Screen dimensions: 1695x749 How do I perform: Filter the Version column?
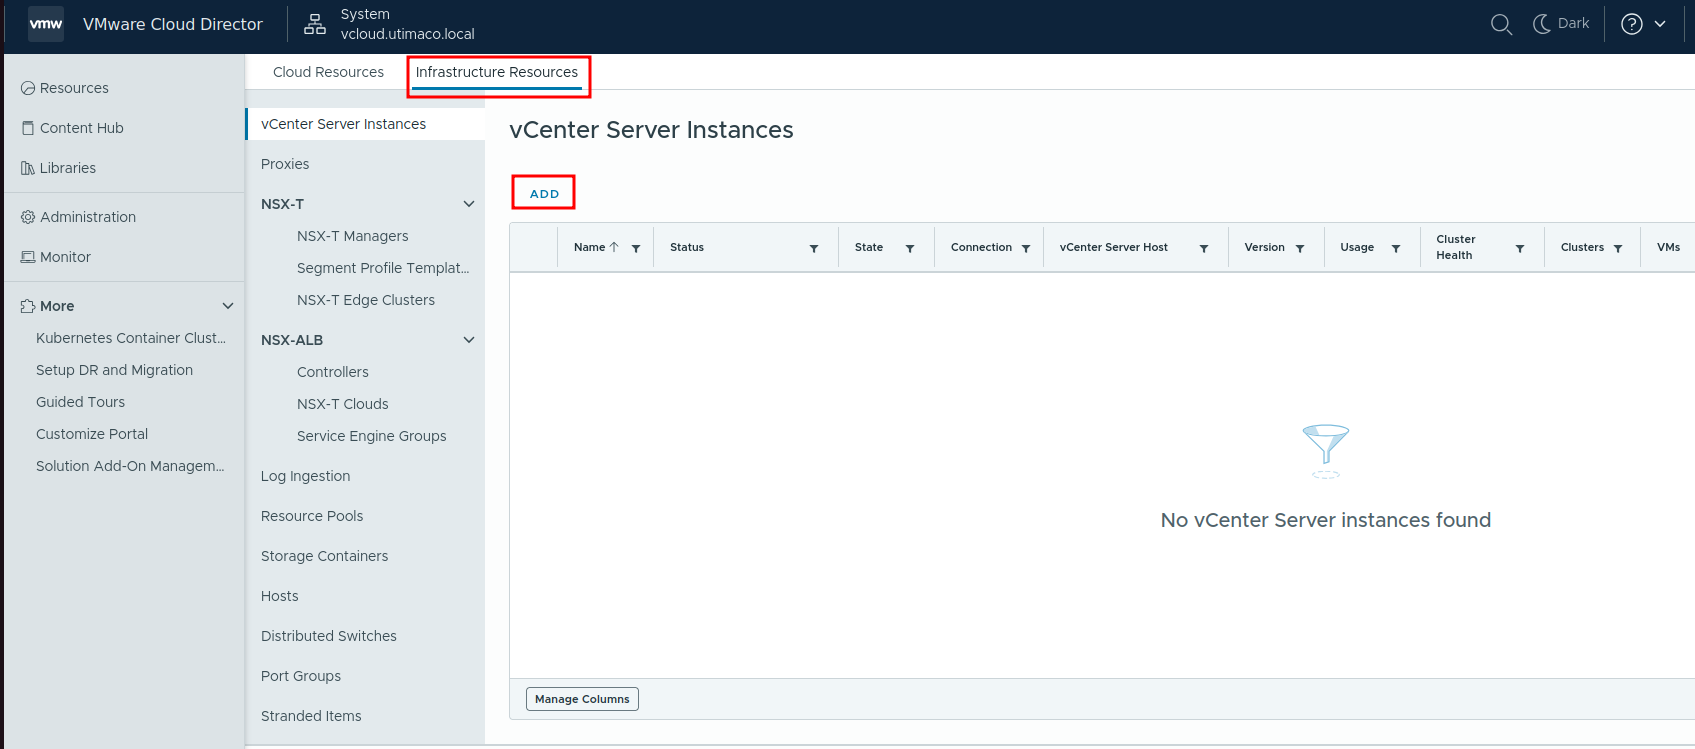tap(1300, 248)
